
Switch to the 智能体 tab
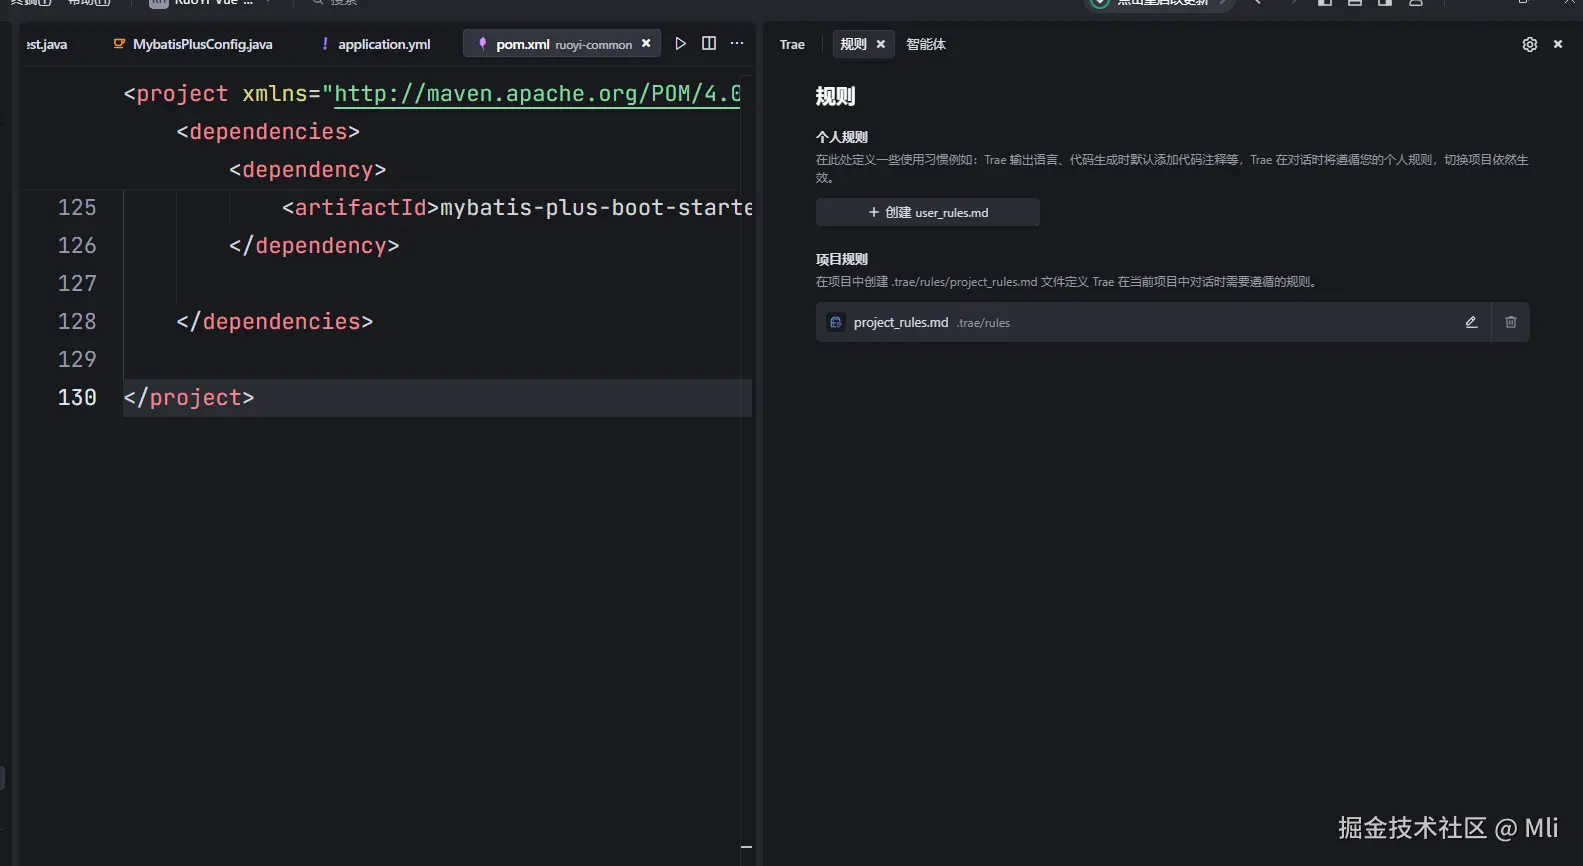point(926,44)
